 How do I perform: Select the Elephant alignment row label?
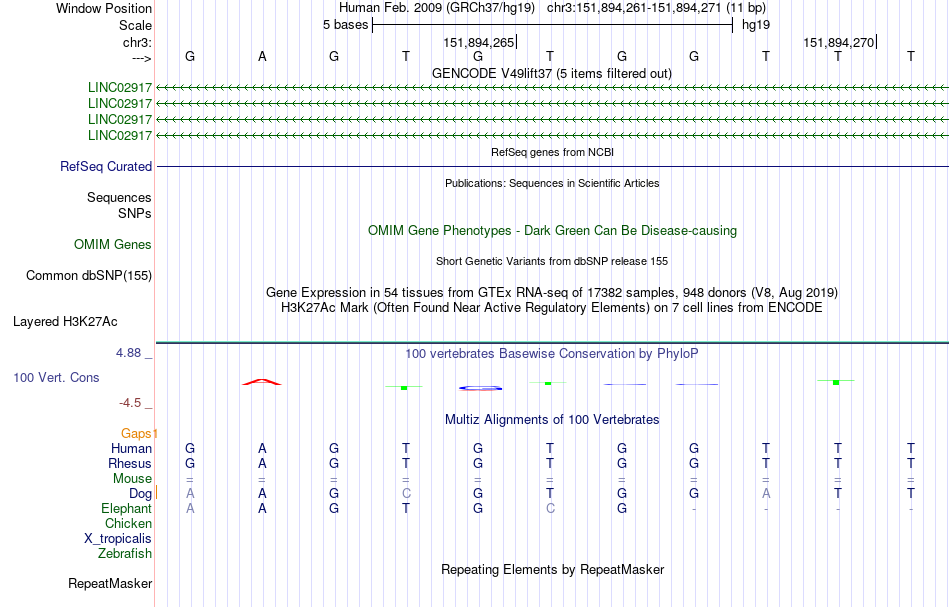(x=127, y=508)
